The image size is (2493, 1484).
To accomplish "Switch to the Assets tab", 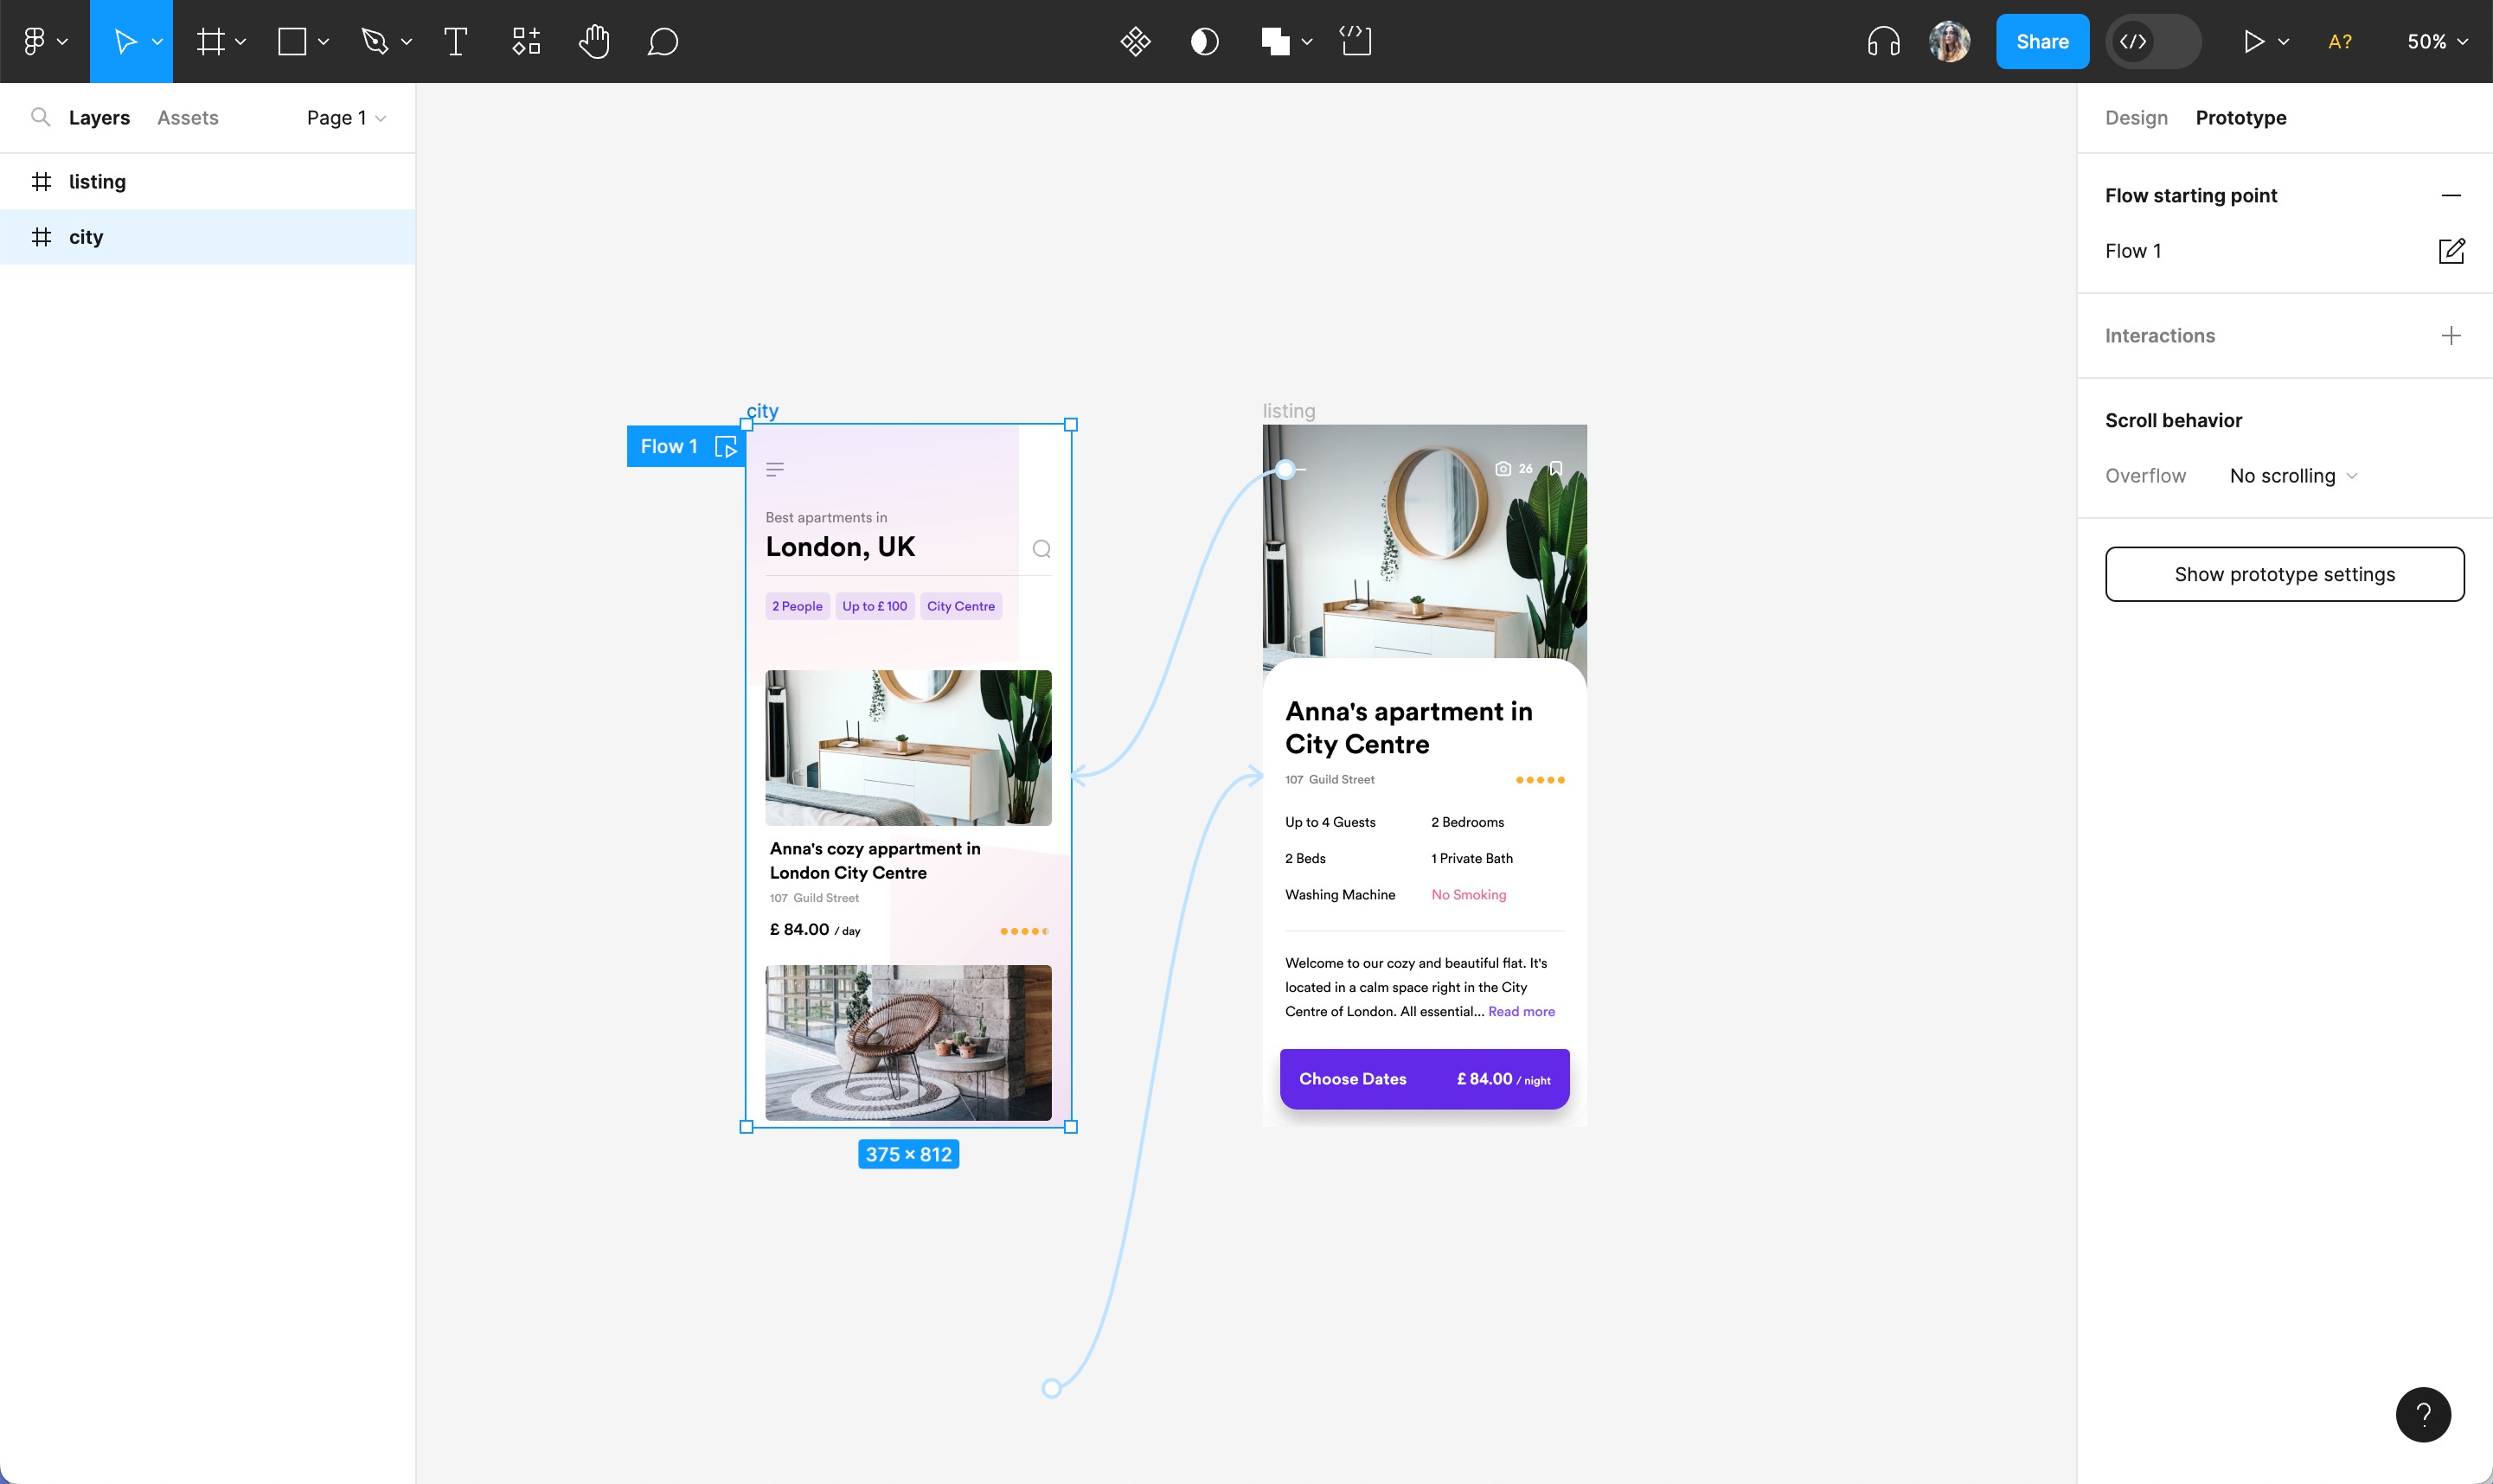I will coord(186,117).
